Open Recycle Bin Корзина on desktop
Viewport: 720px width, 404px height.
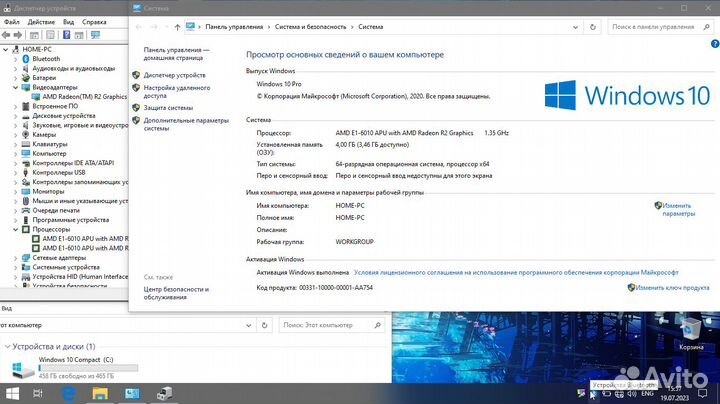691,332
